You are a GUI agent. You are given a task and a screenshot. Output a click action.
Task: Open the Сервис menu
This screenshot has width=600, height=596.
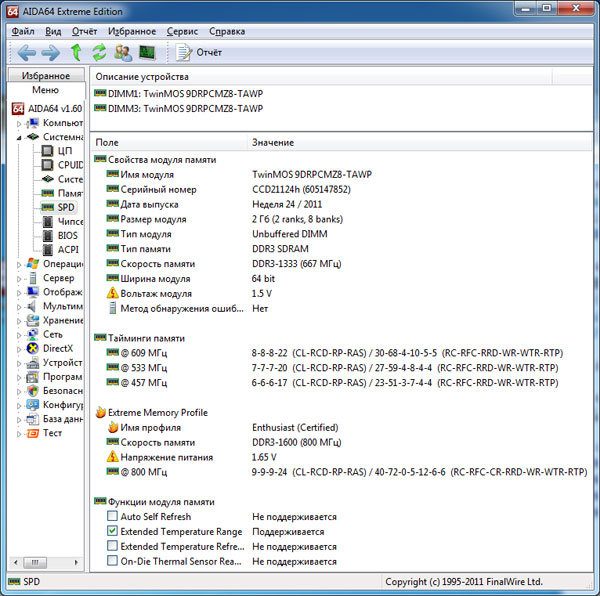tap(182, 31)
